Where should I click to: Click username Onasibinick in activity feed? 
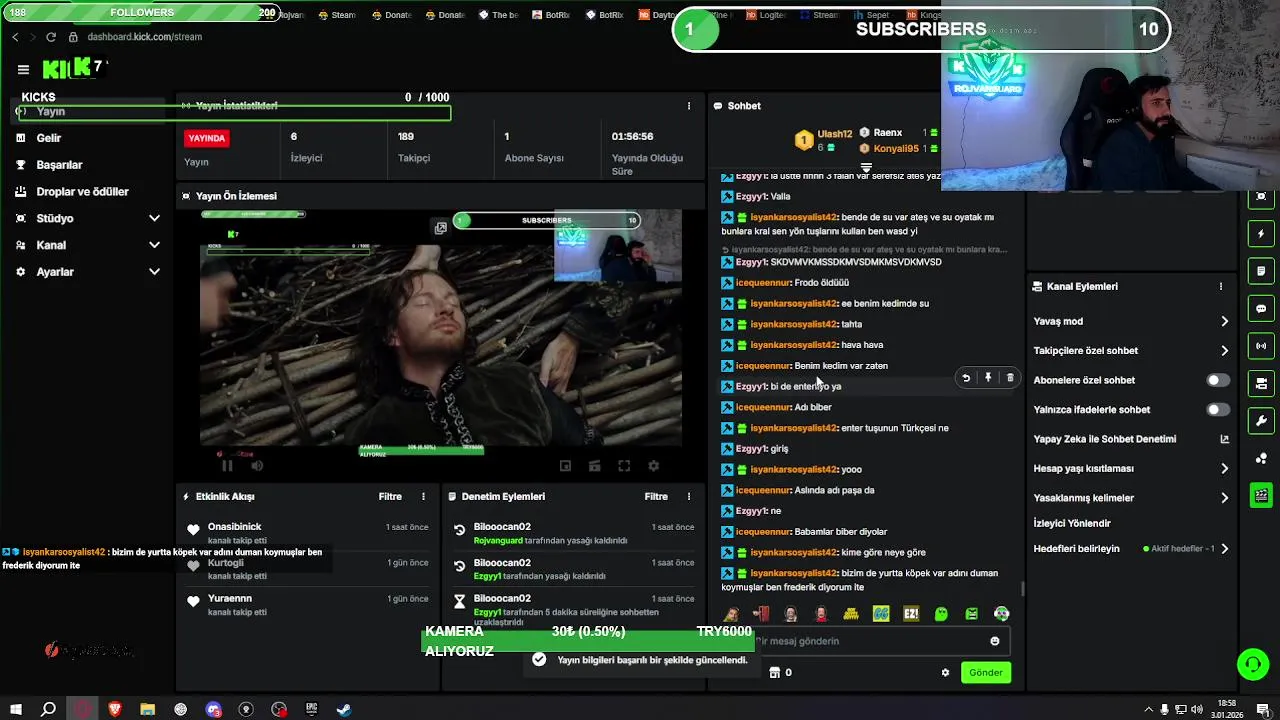234,527
